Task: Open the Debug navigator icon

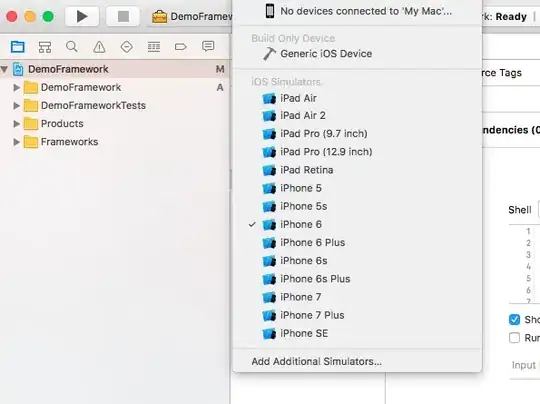Action: (x=154, y=47)
